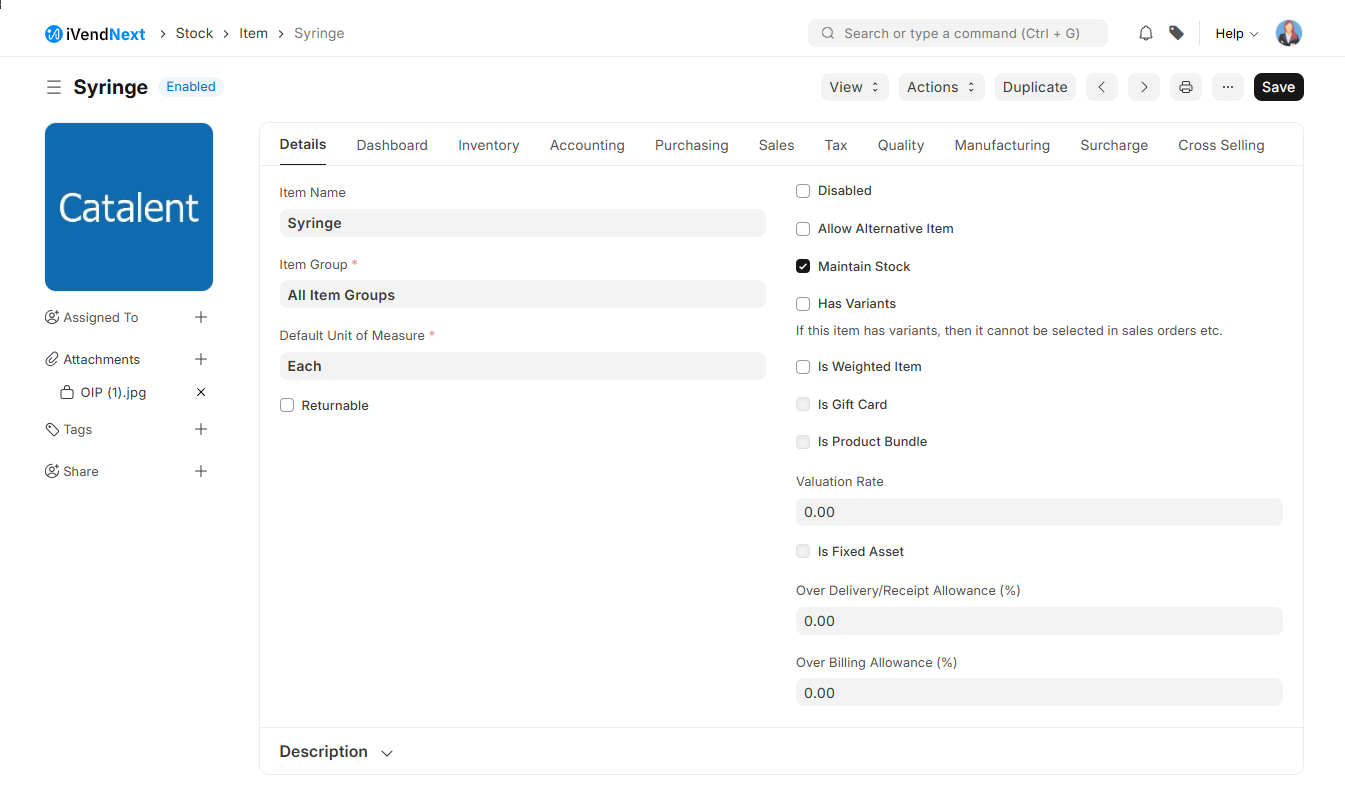The height and width of the screenshot is (803, 1345).
Task: Tick the Has Variants checkbox
Action: click(803, 304)
